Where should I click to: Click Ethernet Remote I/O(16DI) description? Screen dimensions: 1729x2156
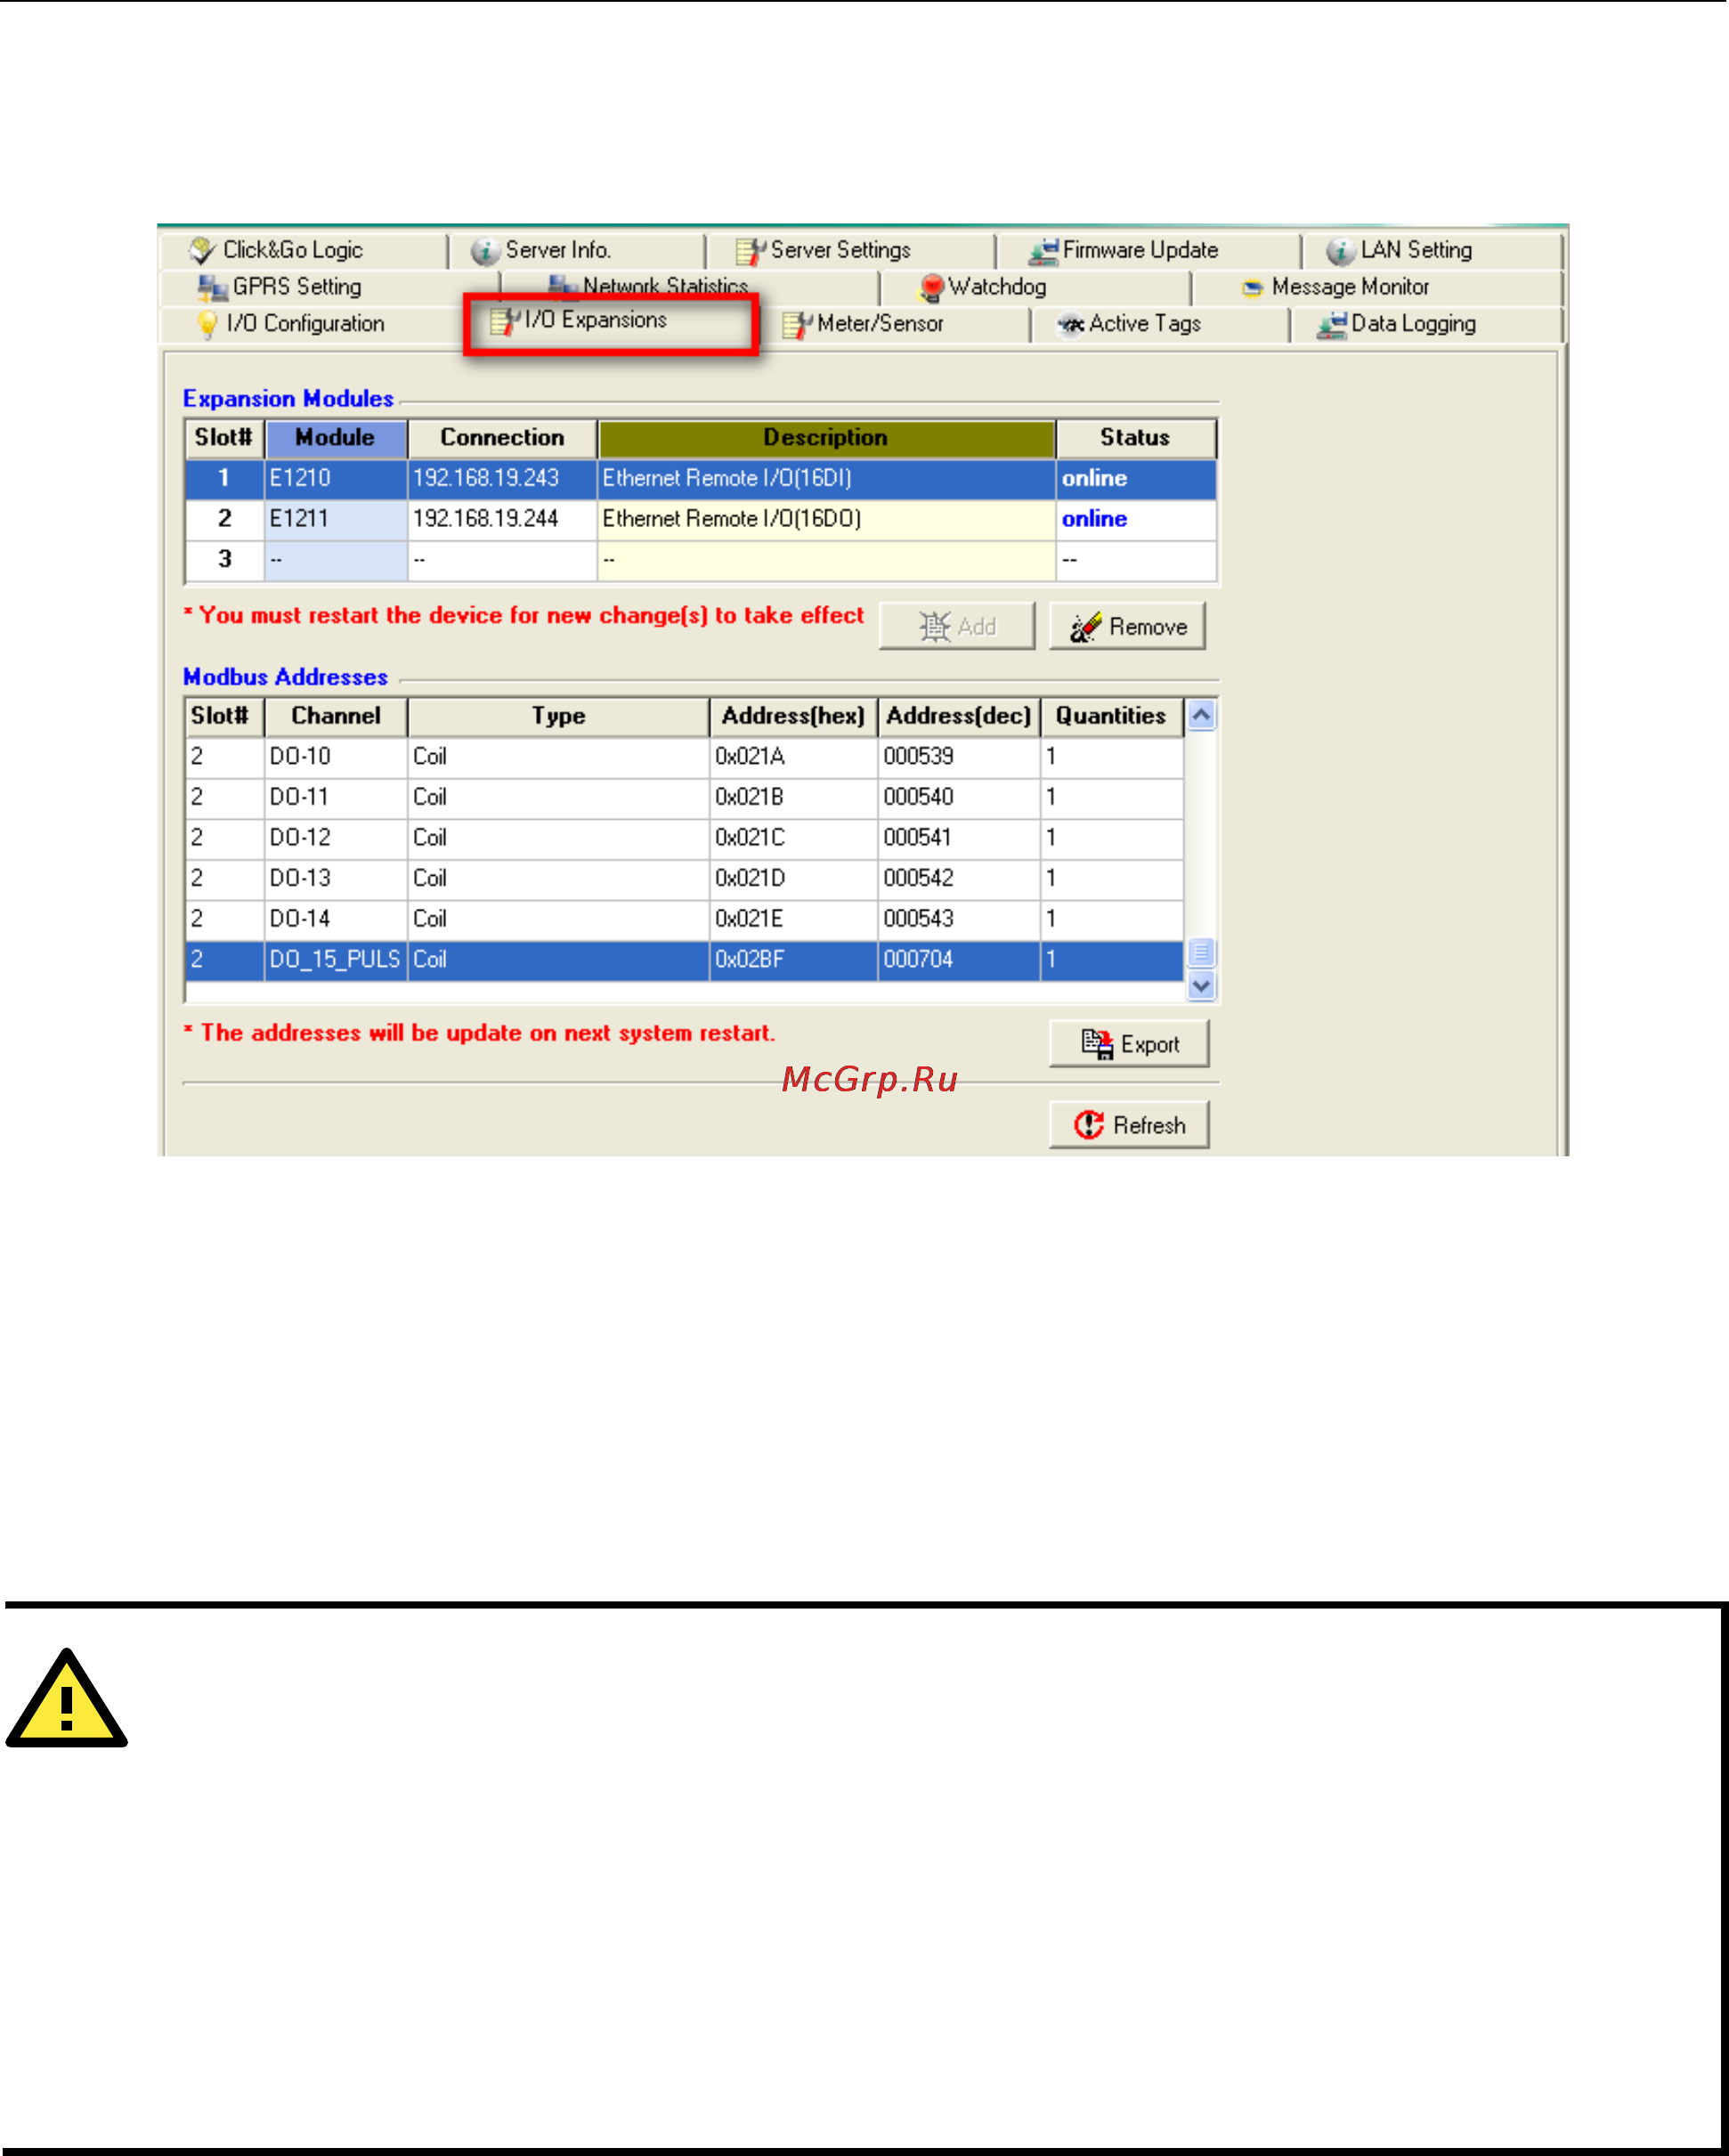point(727,478)
